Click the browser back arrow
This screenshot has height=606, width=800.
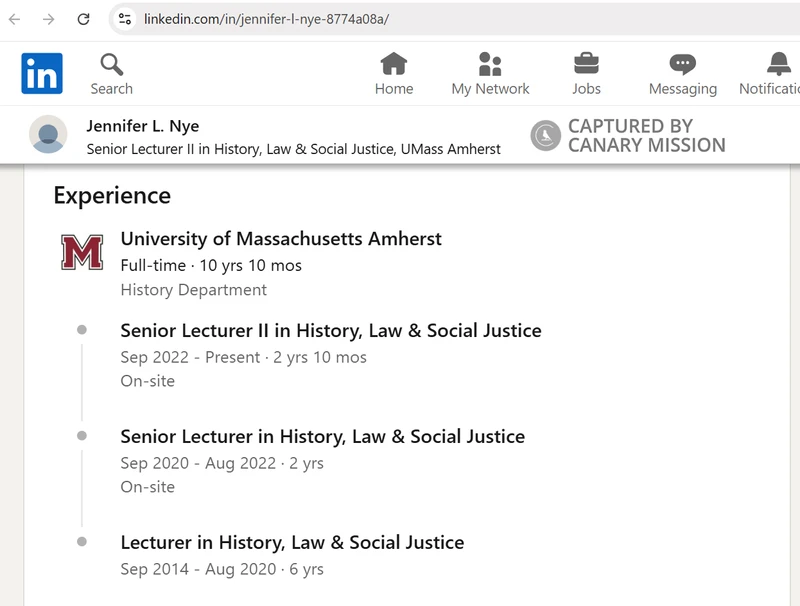(x=15, y=19)
